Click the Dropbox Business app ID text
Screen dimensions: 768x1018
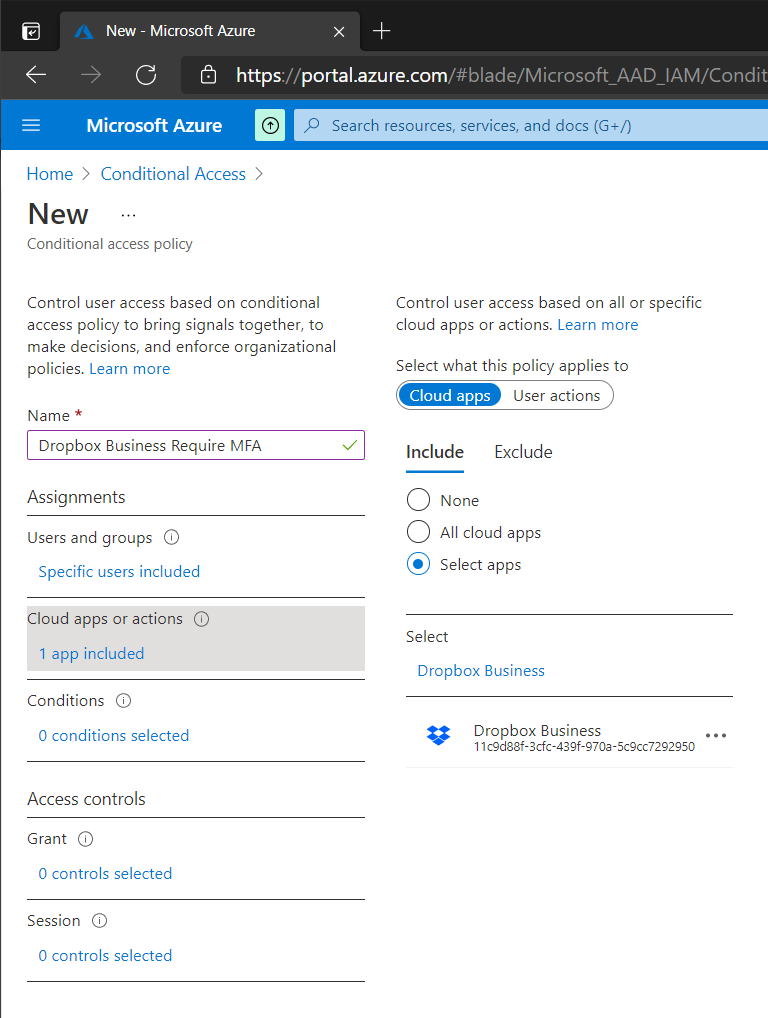(x=584, y=747)
